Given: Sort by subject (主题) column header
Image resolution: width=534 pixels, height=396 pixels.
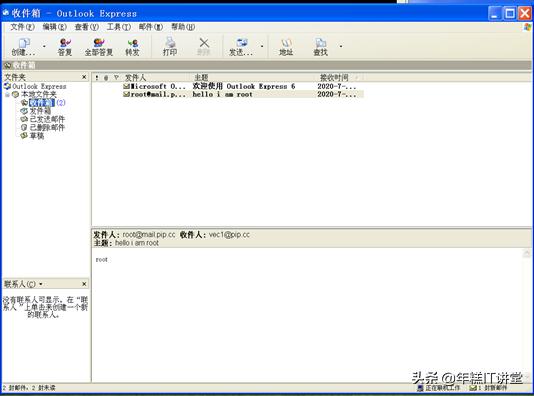Looking at the screenshot, I should point(201,78).
